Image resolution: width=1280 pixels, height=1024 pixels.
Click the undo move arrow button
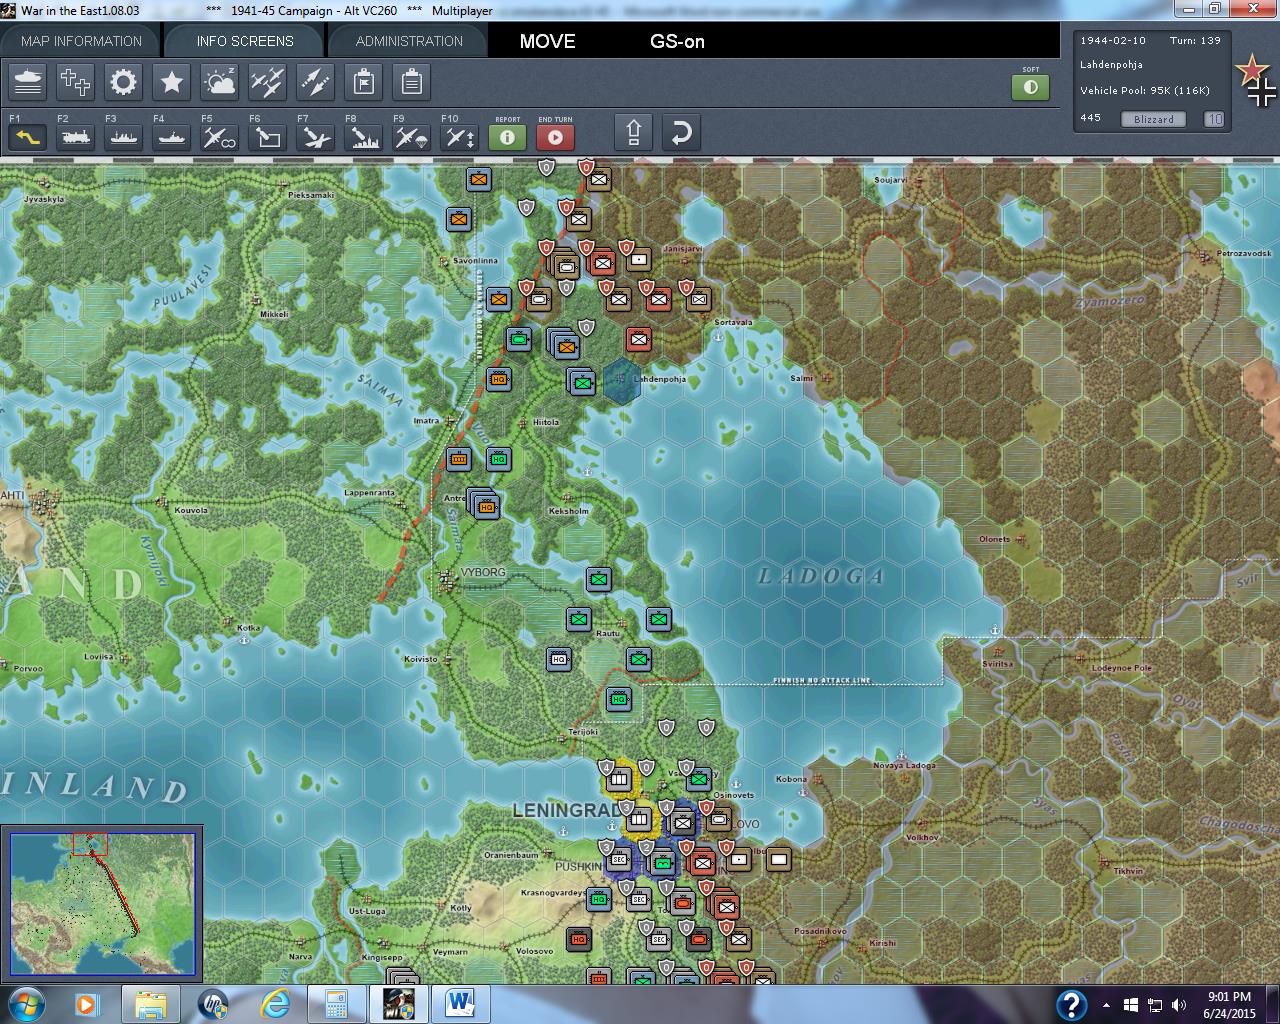(681, 133)
